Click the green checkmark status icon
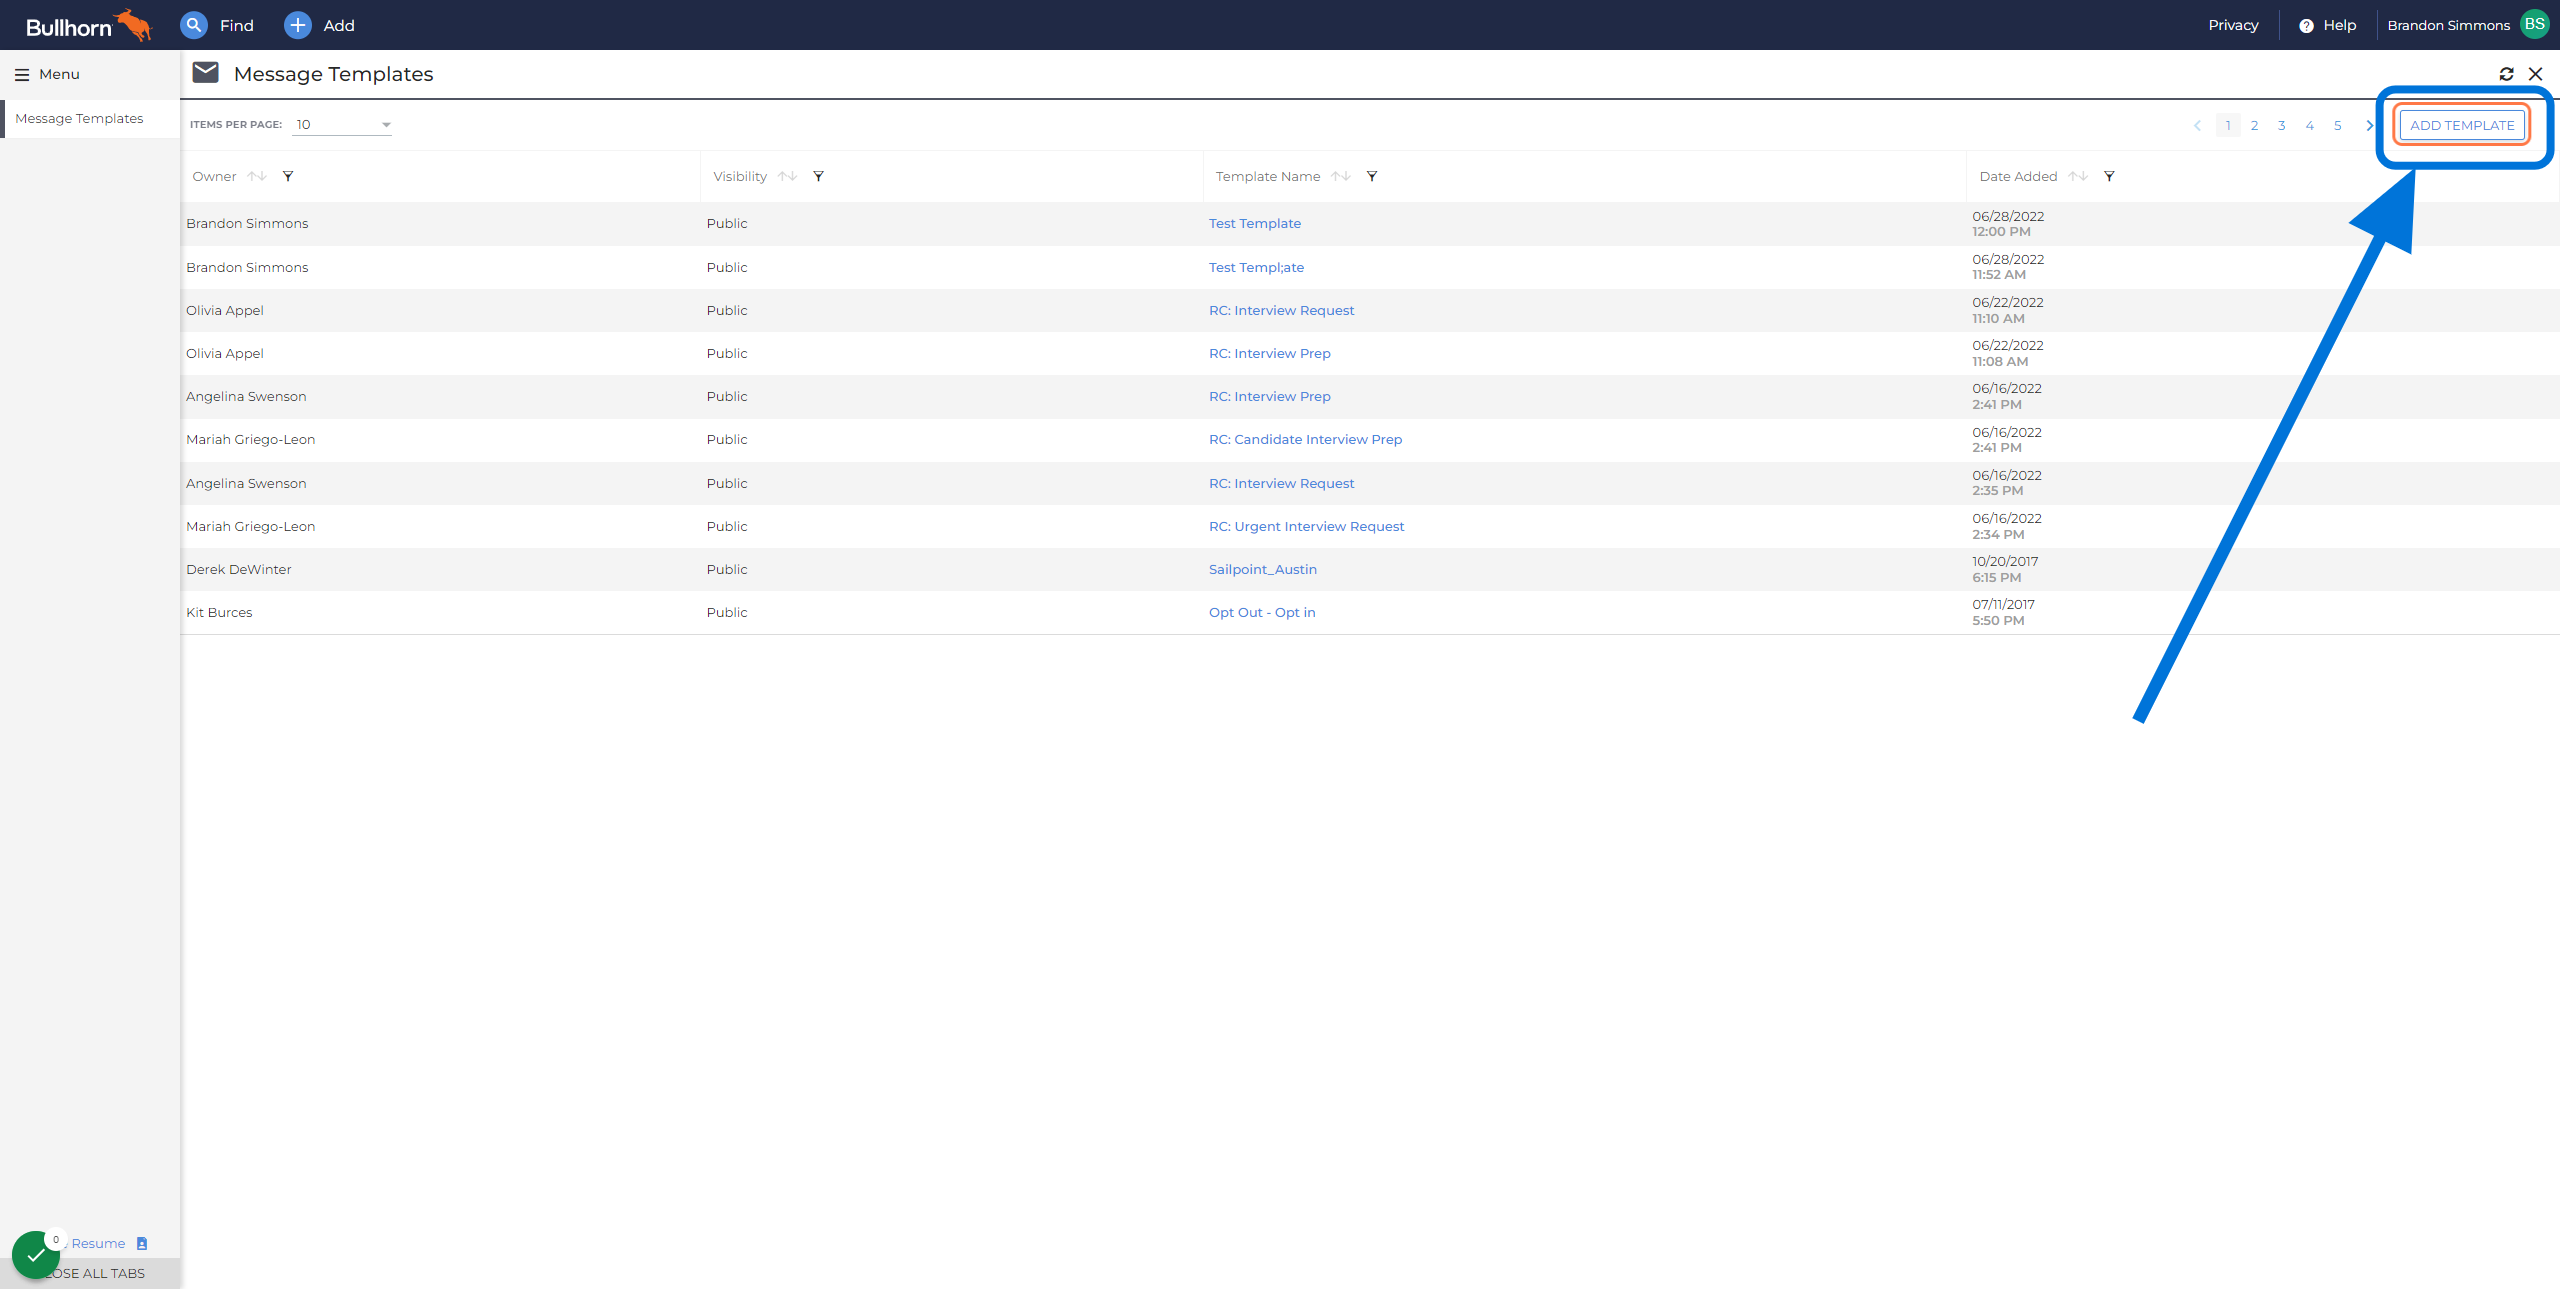The width and height of the screenshot is (2560, 1289). pyautogui.click(x=36, y=1254)
